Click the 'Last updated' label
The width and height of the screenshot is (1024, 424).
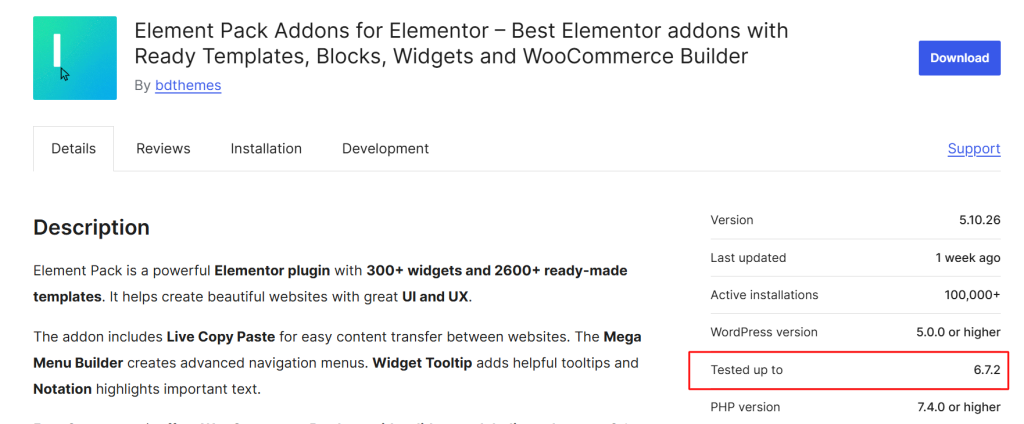(748, 258)
